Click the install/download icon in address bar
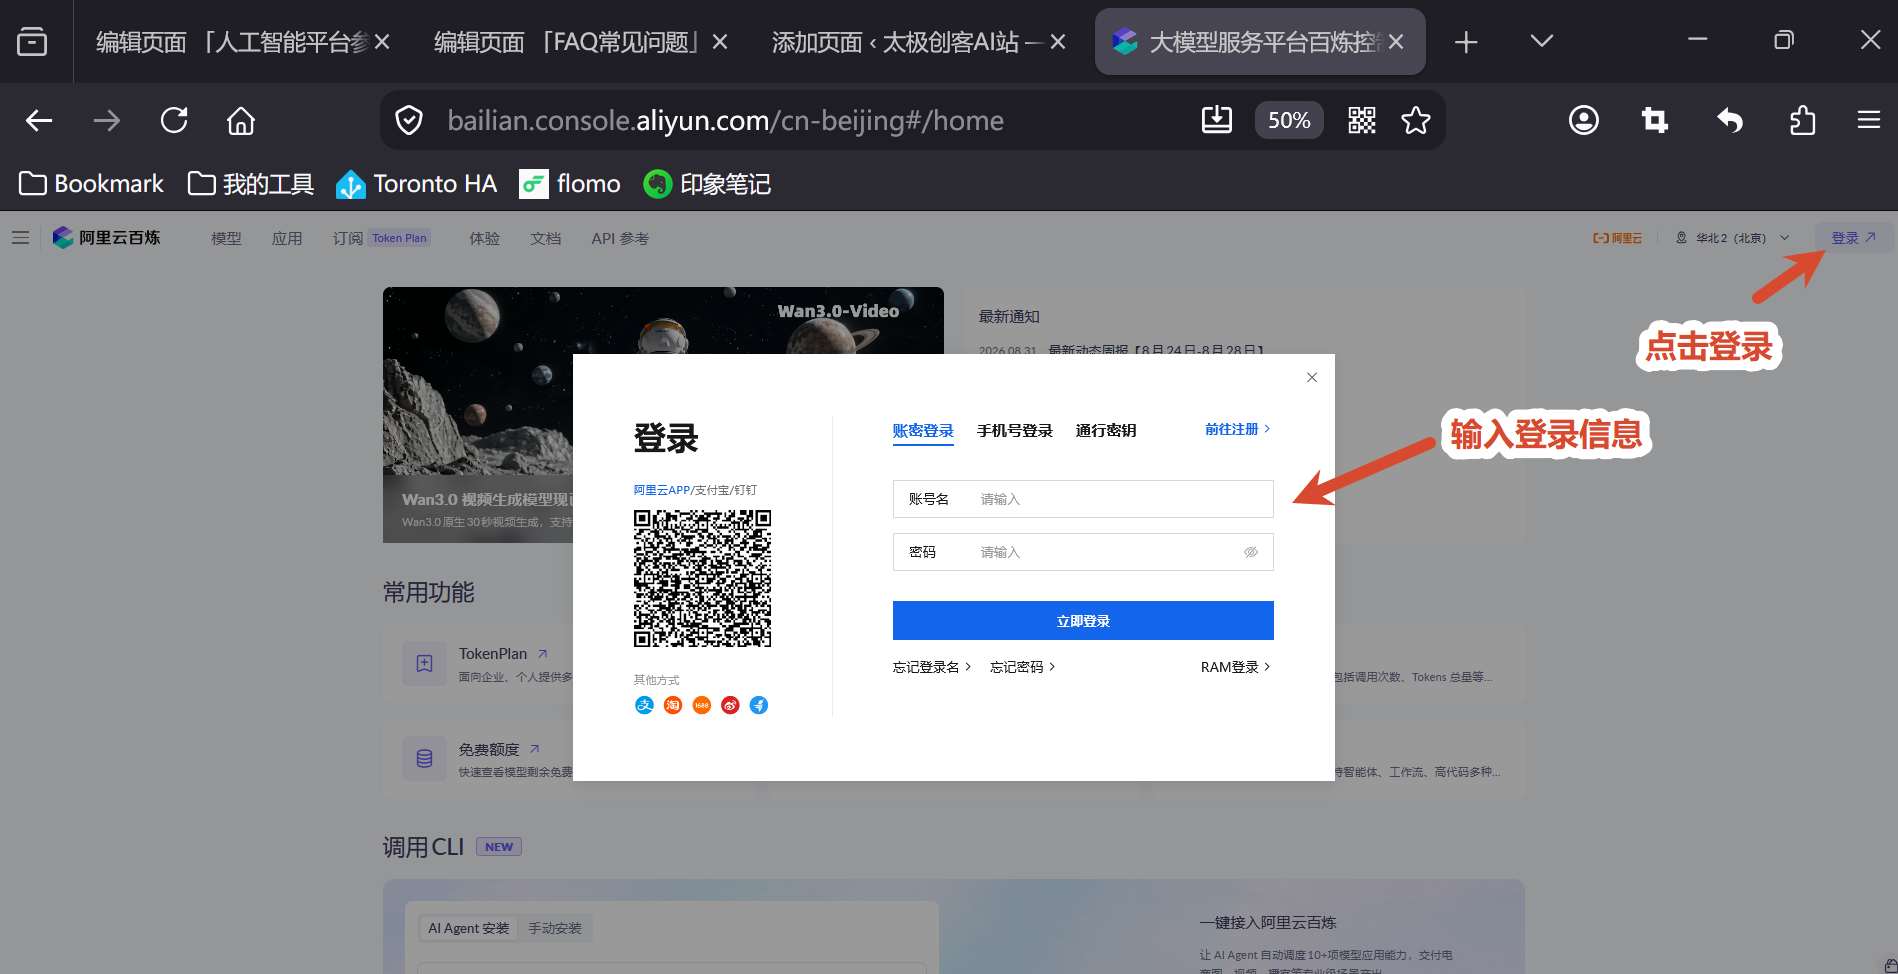The height and width of the screenshot is (974, 1898). point(1216,120)
